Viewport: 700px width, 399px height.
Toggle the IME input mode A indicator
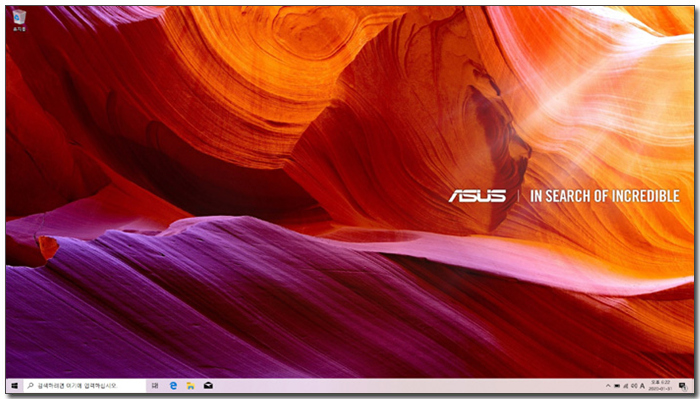[x=642, y=386]
